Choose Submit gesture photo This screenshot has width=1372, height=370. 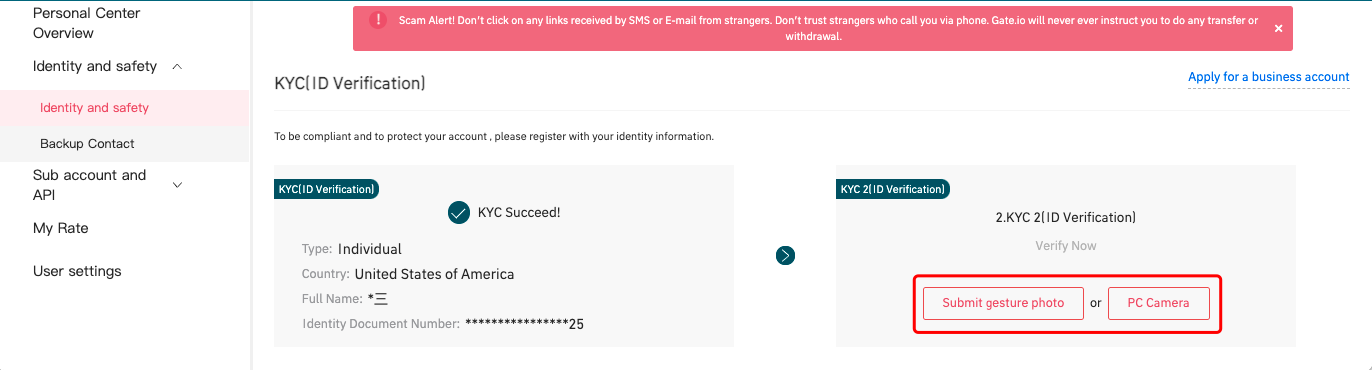1003,303
